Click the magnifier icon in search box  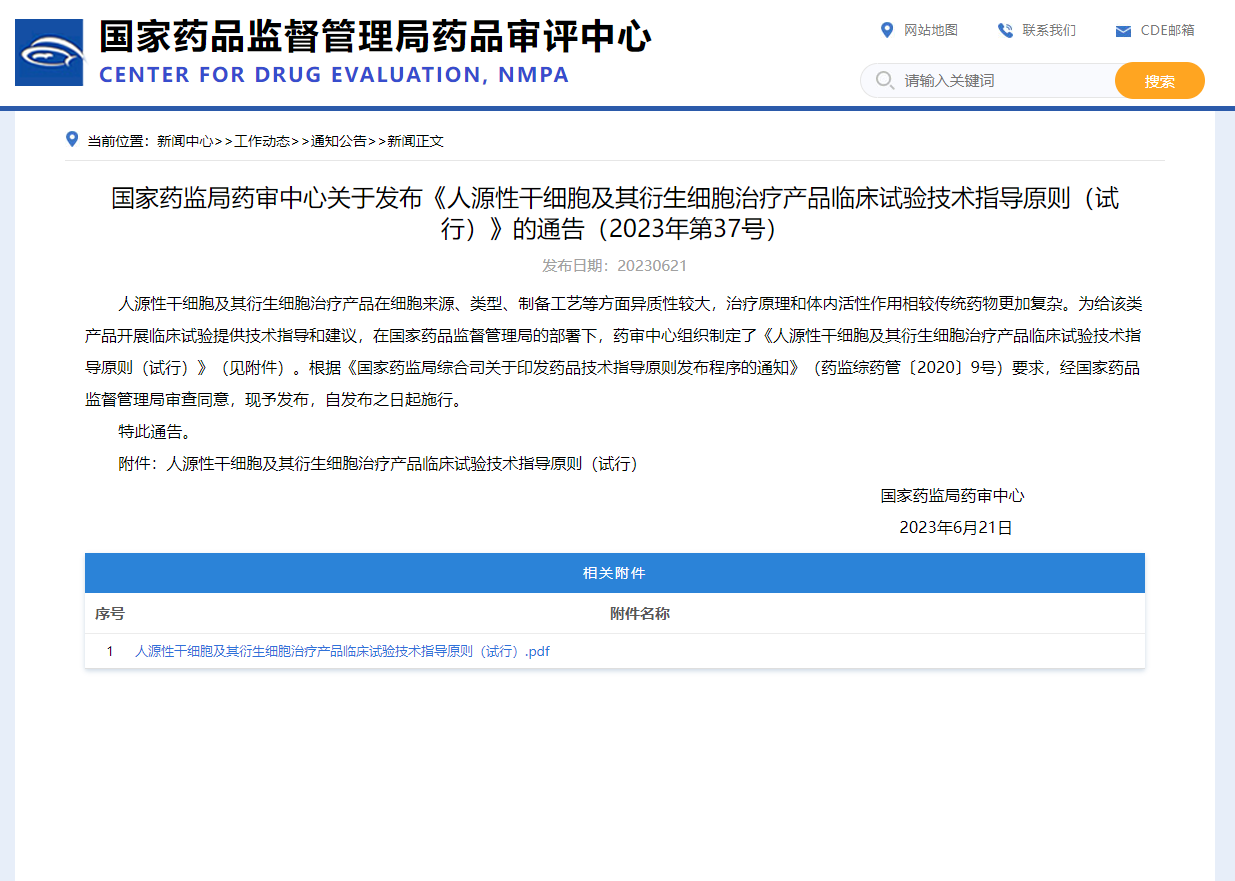coord(884,80)
